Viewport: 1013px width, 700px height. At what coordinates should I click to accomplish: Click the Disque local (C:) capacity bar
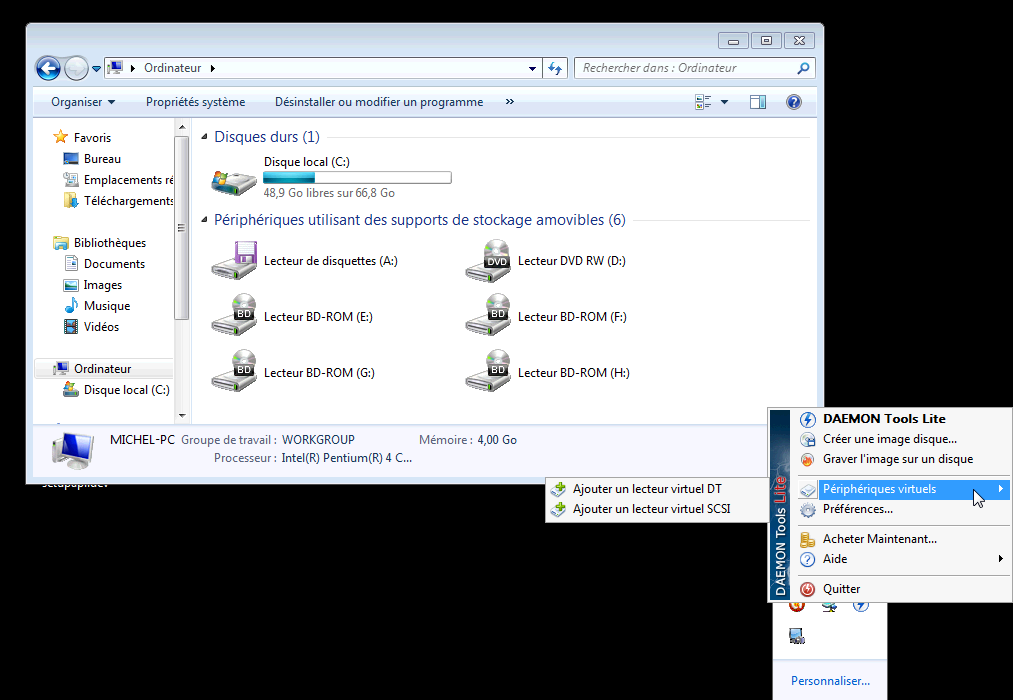(x=357, y=178)
